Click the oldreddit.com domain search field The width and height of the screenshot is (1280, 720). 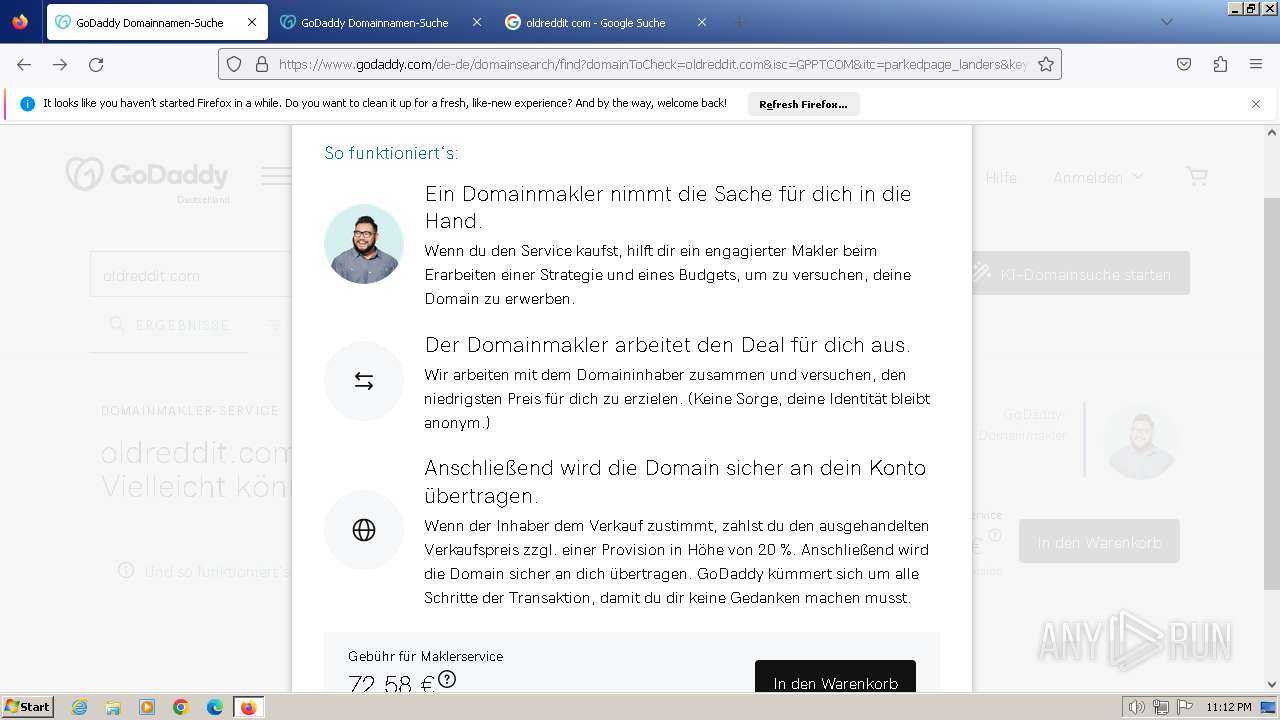click(190, 275)
